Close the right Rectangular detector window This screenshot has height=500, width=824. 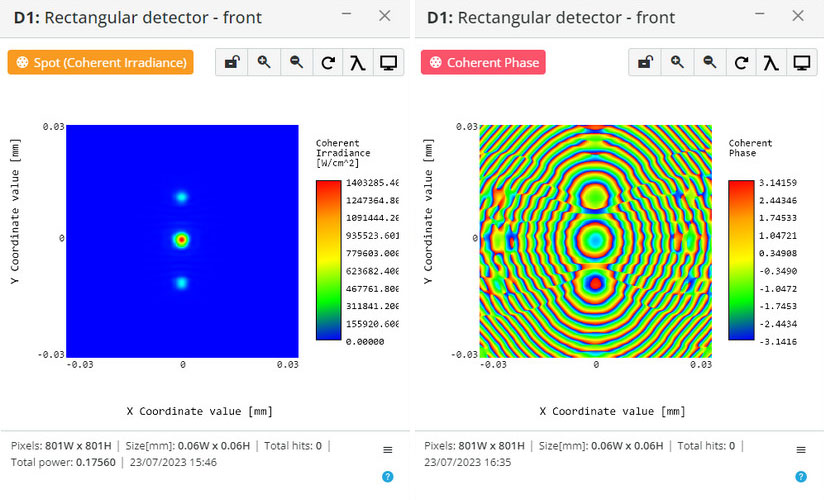tap(798, 16)
